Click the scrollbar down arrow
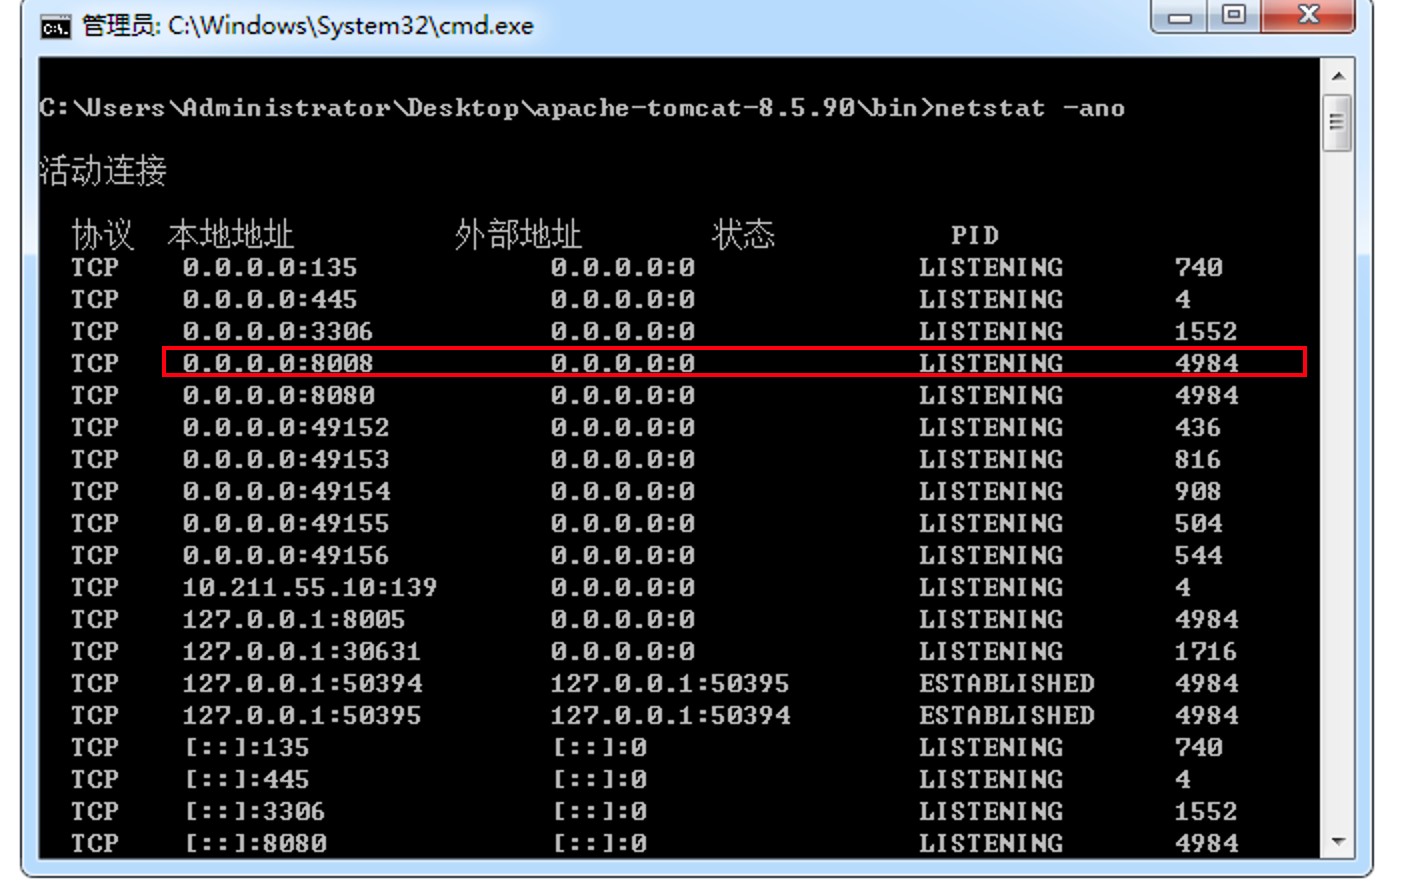Image resolution: width=1410 pixels, height=890 pixels. pos(1337,842)
